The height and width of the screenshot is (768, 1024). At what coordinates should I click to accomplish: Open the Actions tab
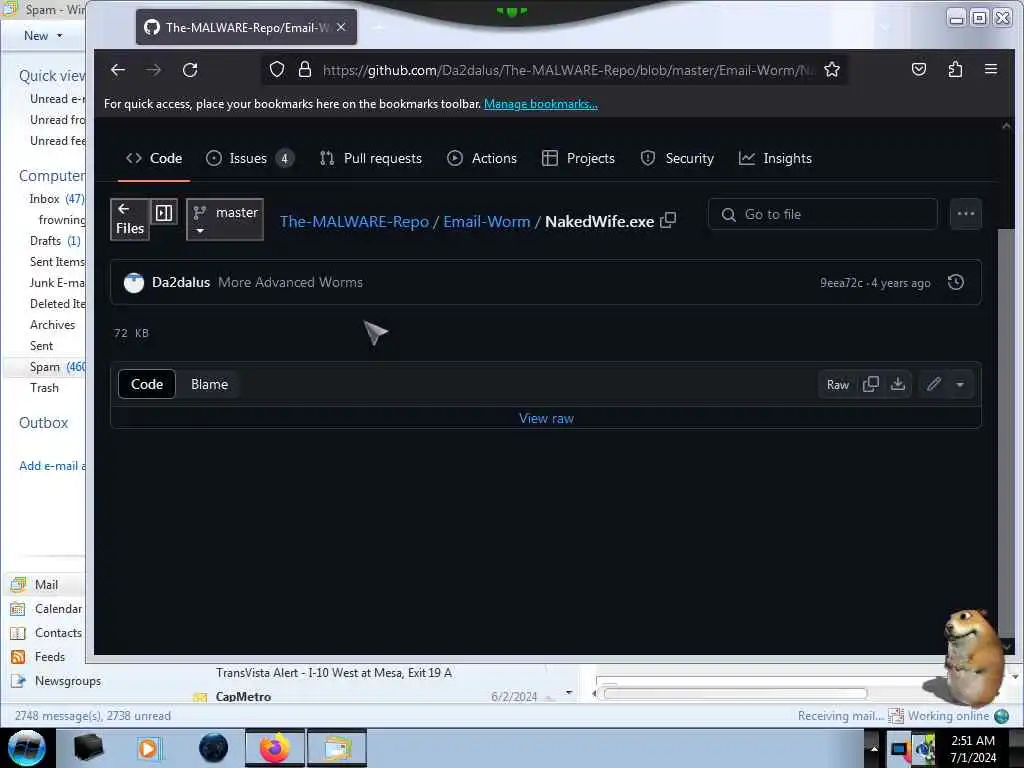(x=482, y=158)
